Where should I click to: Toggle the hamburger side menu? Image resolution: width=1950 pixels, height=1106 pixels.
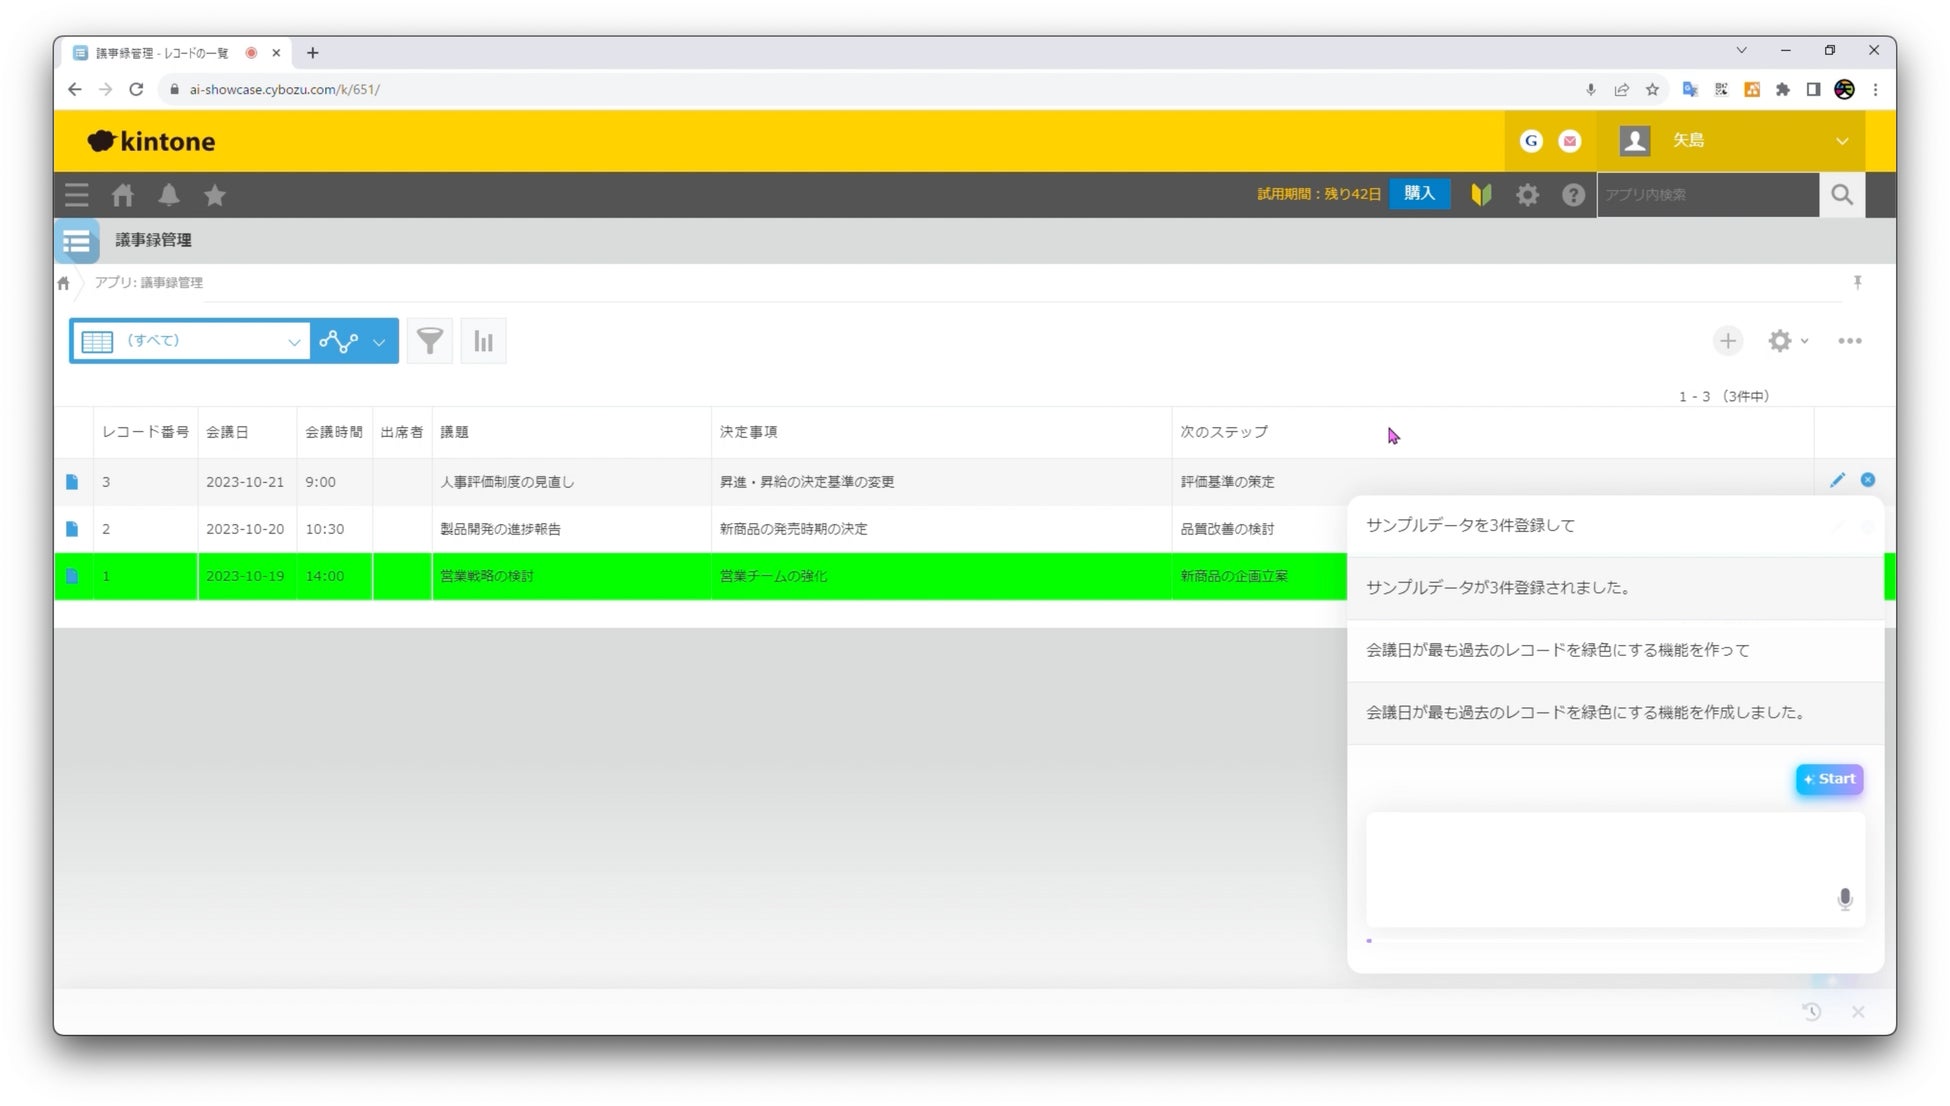77,195
